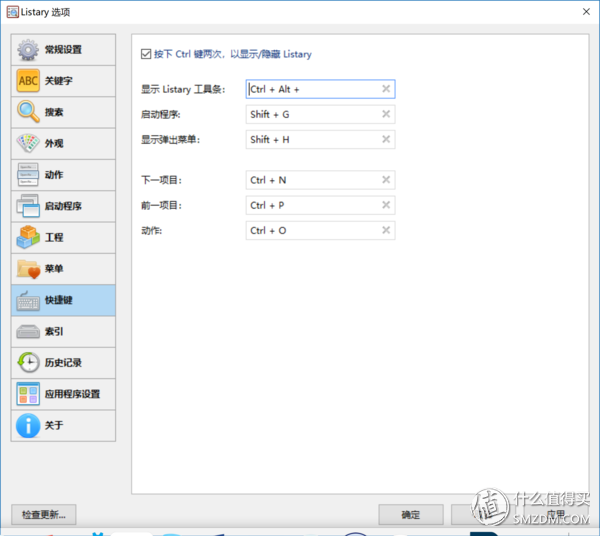Switch to the 菜单 tab label

coord(54,269)
